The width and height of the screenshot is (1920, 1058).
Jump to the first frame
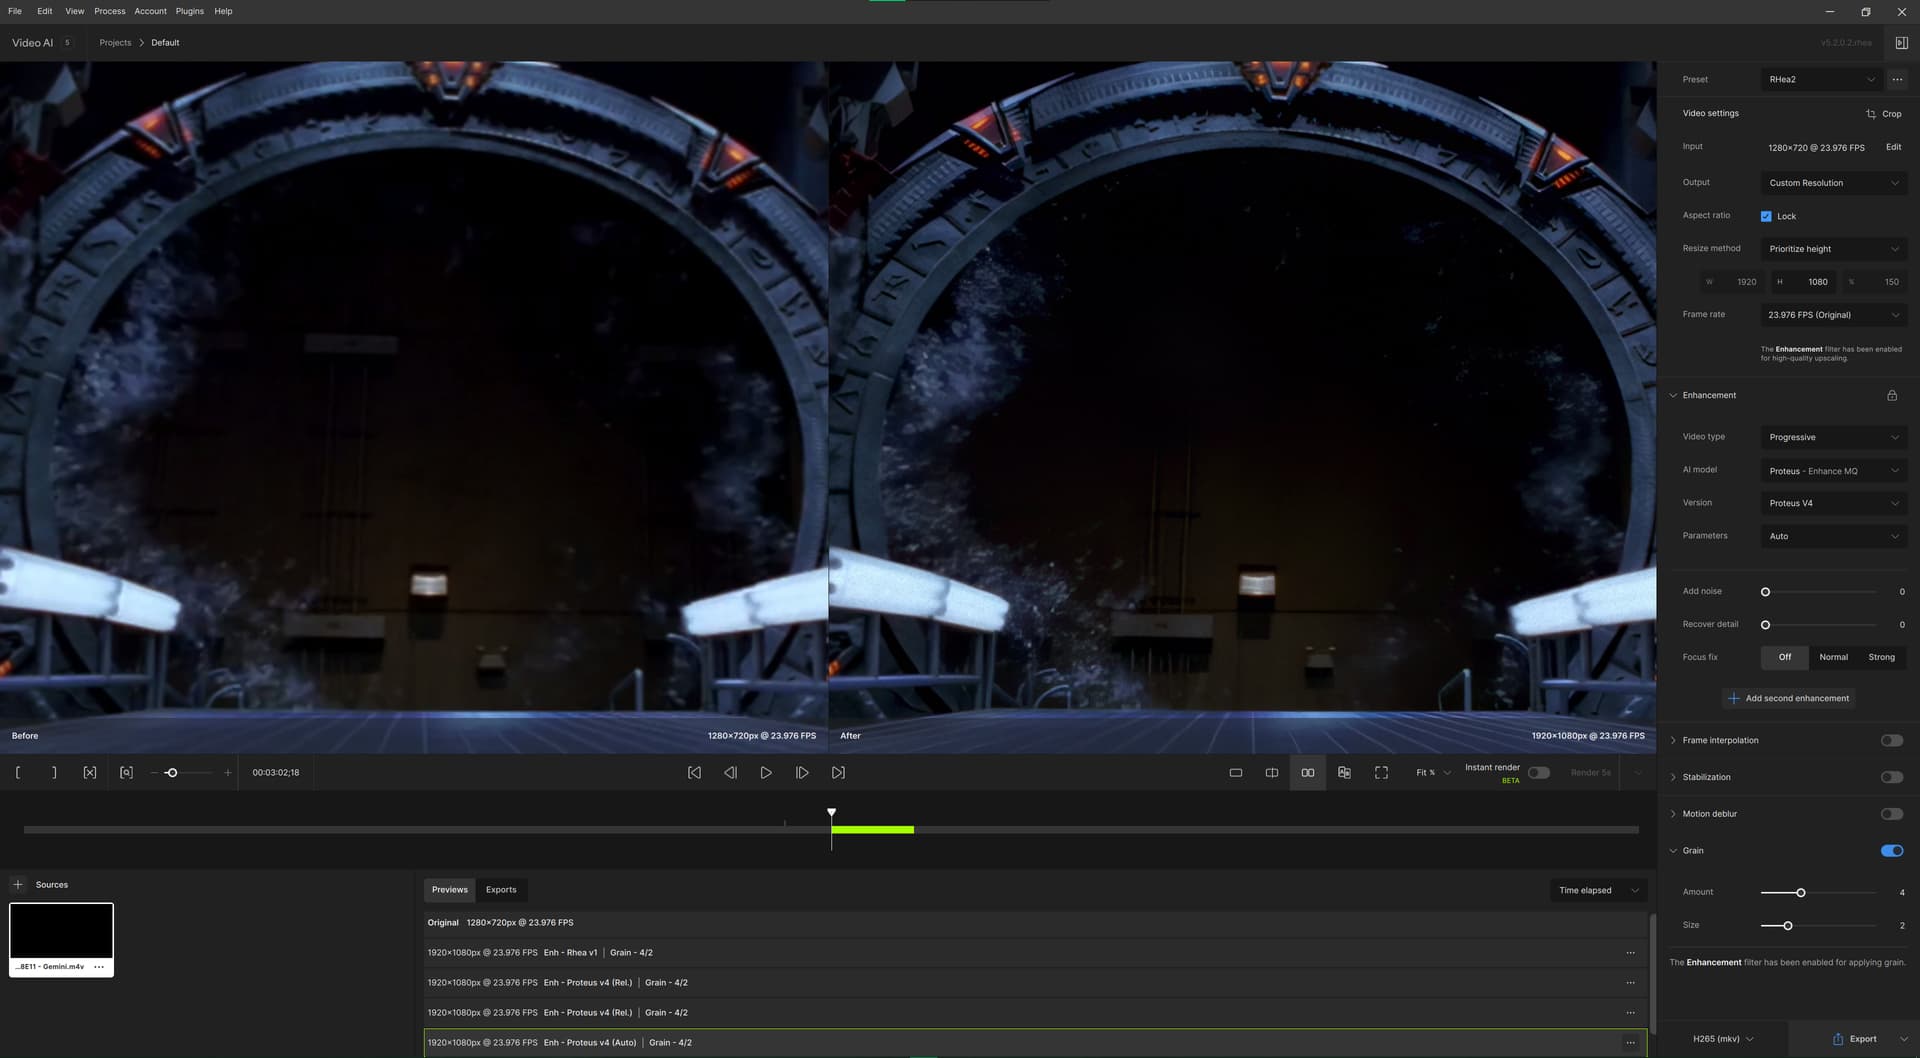coord(694,773)
